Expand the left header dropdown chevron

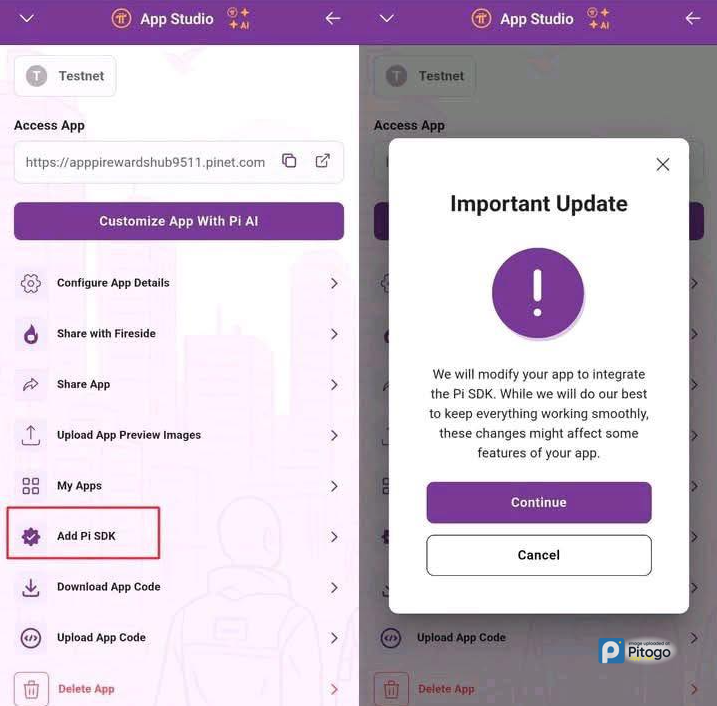point(27,19)
